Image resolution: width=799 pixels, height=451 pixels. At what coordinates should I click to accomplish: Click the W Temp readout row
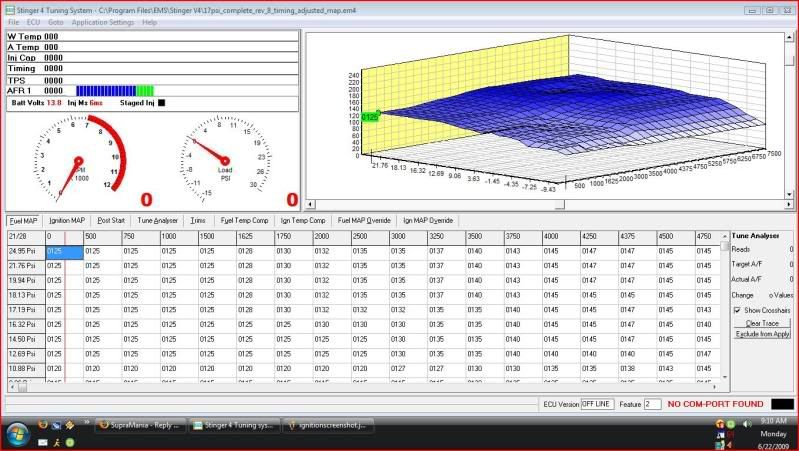pos(152,36)
